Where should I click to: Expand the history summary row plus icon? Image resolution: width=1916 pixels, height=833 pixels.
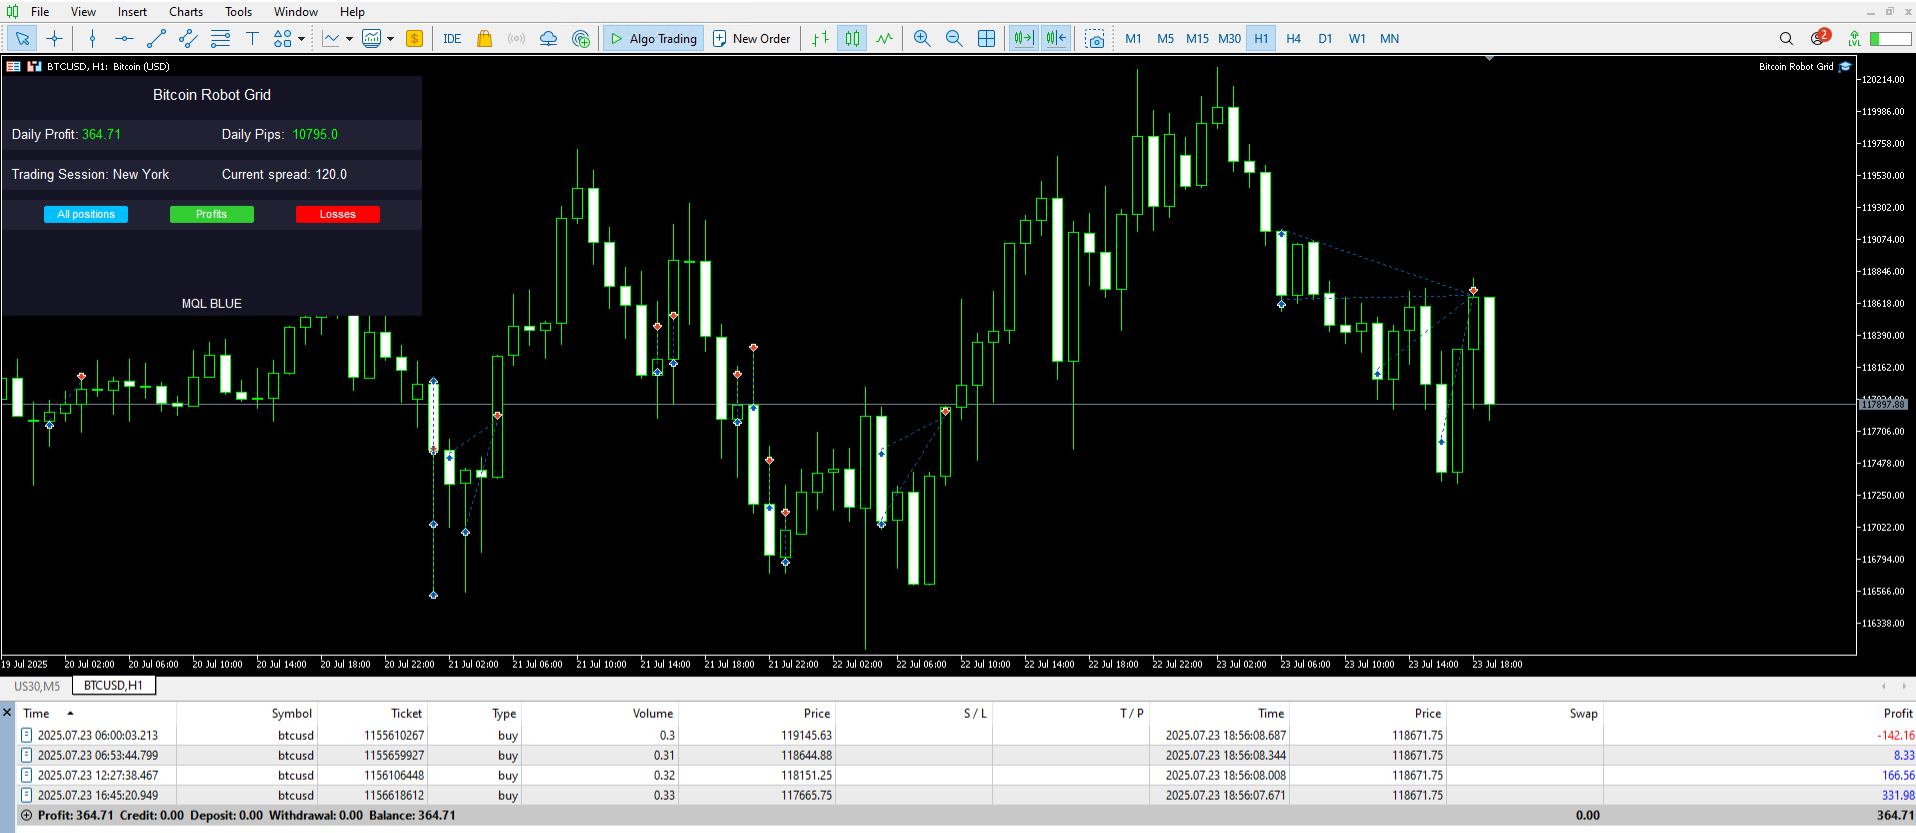click(x=26, y=816)
